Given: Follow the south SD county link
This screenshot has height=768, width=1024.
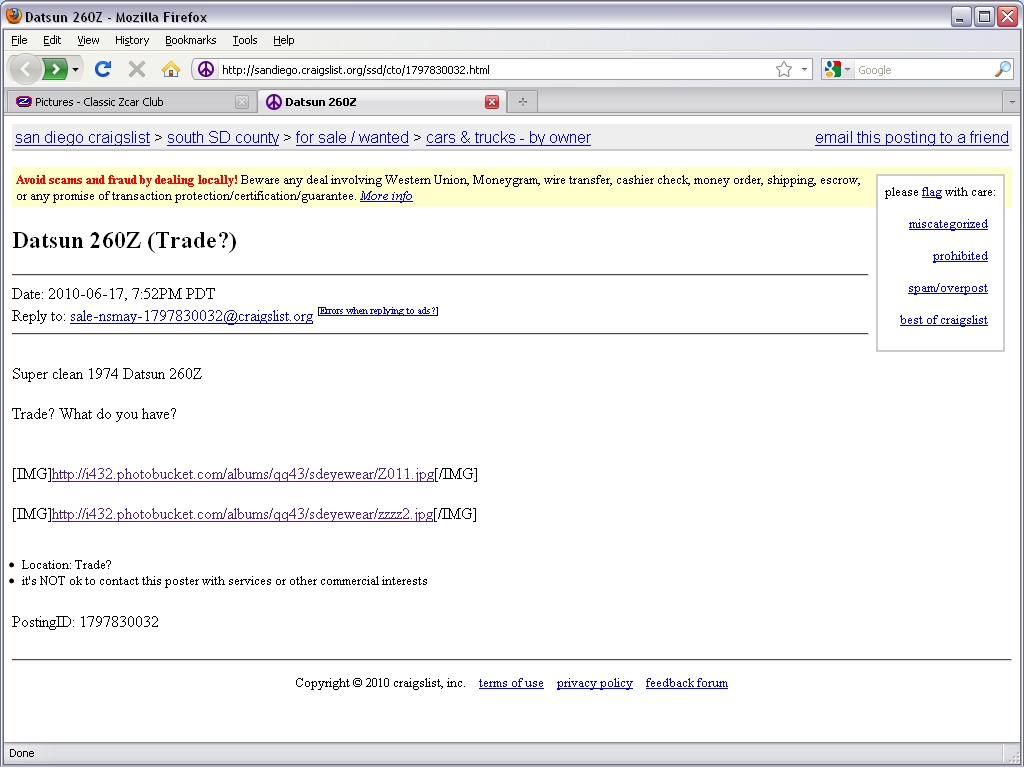Looking at the screenshot, I should point(223,138).
